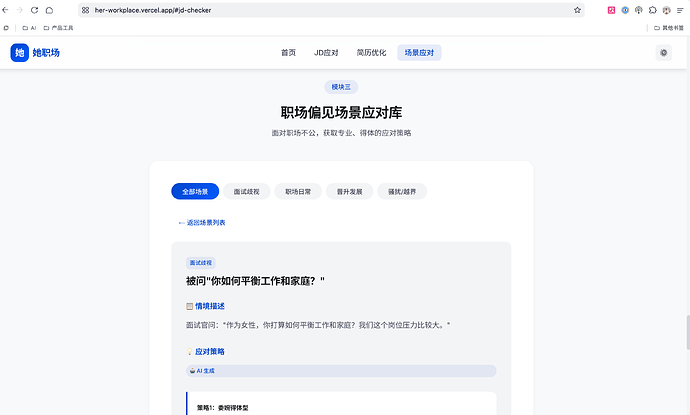Click the 面试歧视 tag on the card
This screenshot has width=690, height=415.
click(201, 263)
